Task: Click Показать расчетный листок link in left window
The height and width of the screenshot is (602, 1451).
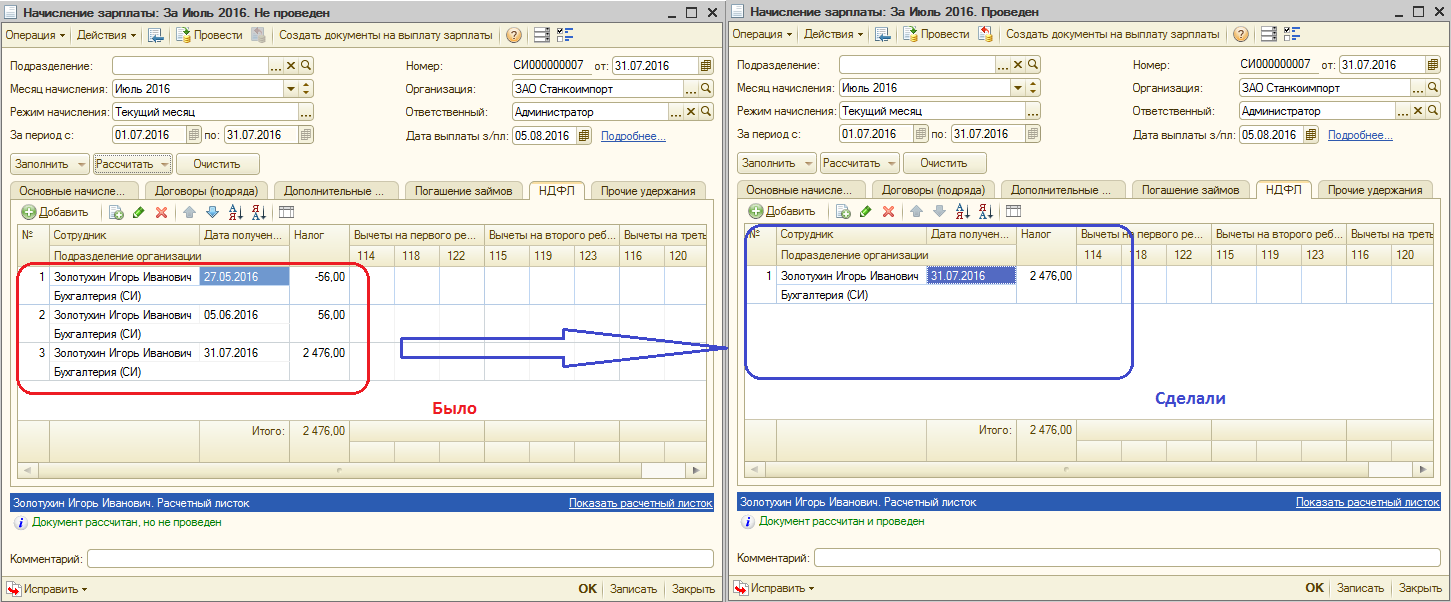Action: click(640, 503)
